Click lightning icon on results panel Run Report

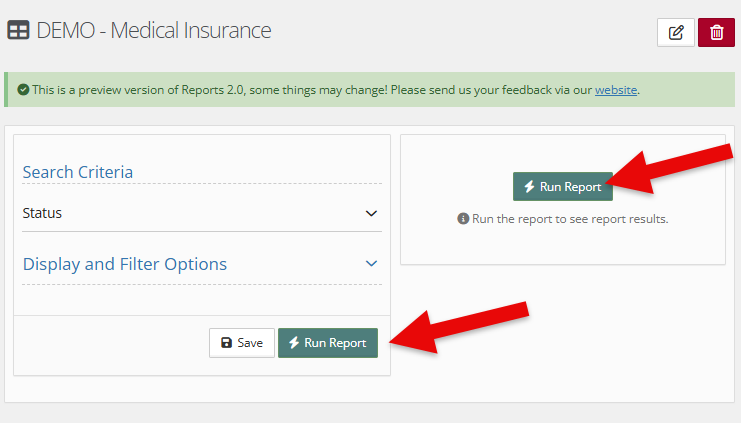coord(529,187)
